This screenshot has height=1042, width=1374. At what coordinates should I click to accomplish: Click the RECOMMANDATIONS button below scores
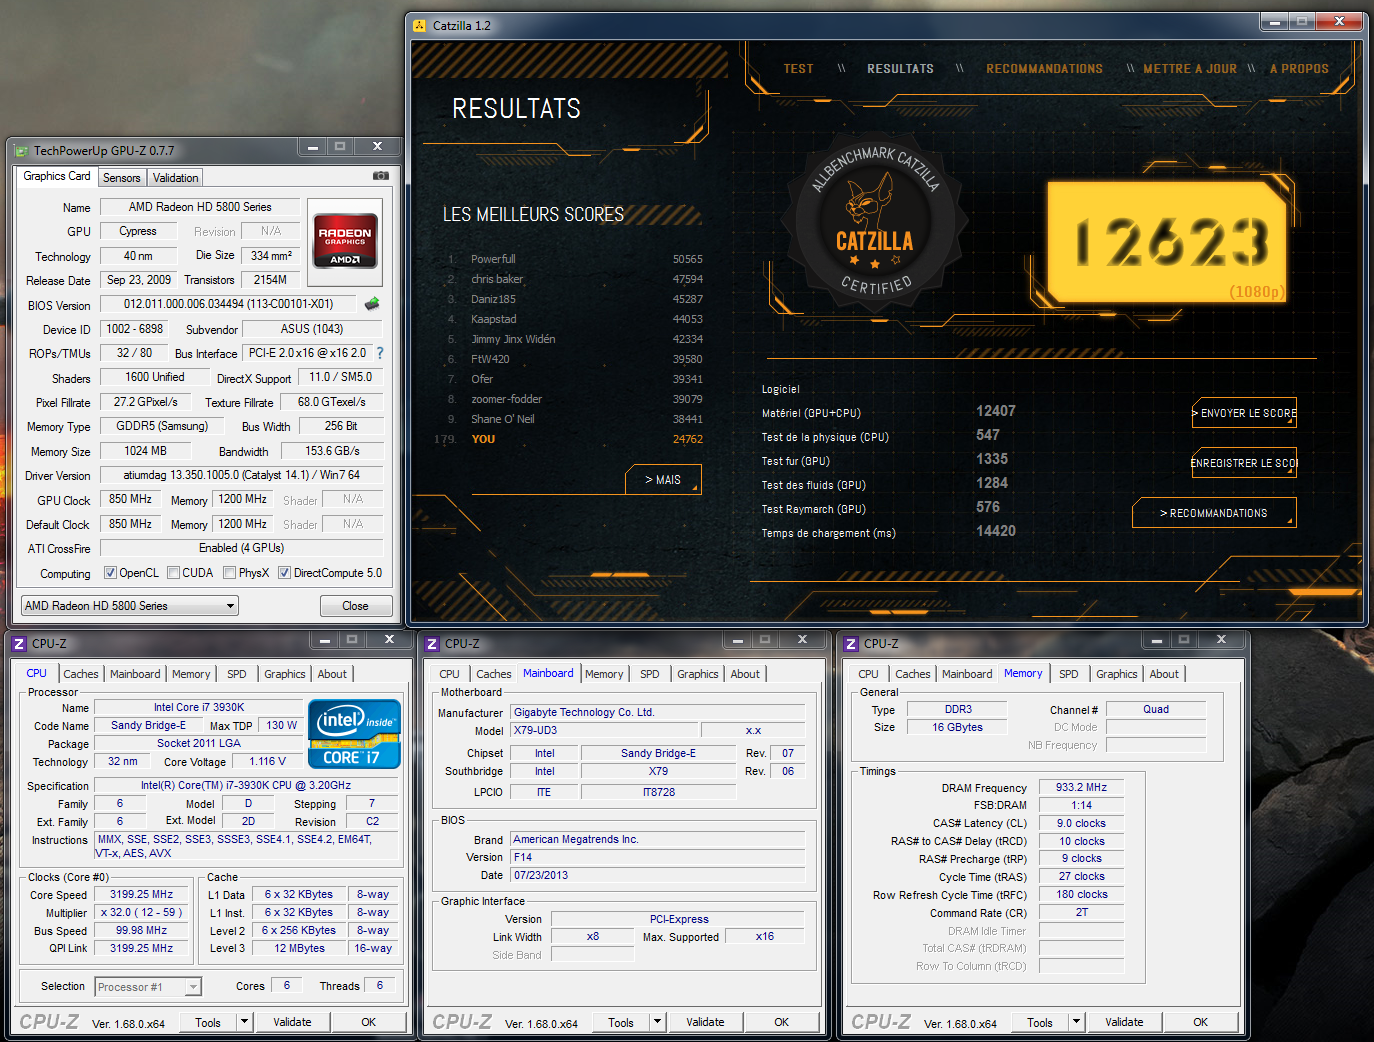coord(1214,513)
